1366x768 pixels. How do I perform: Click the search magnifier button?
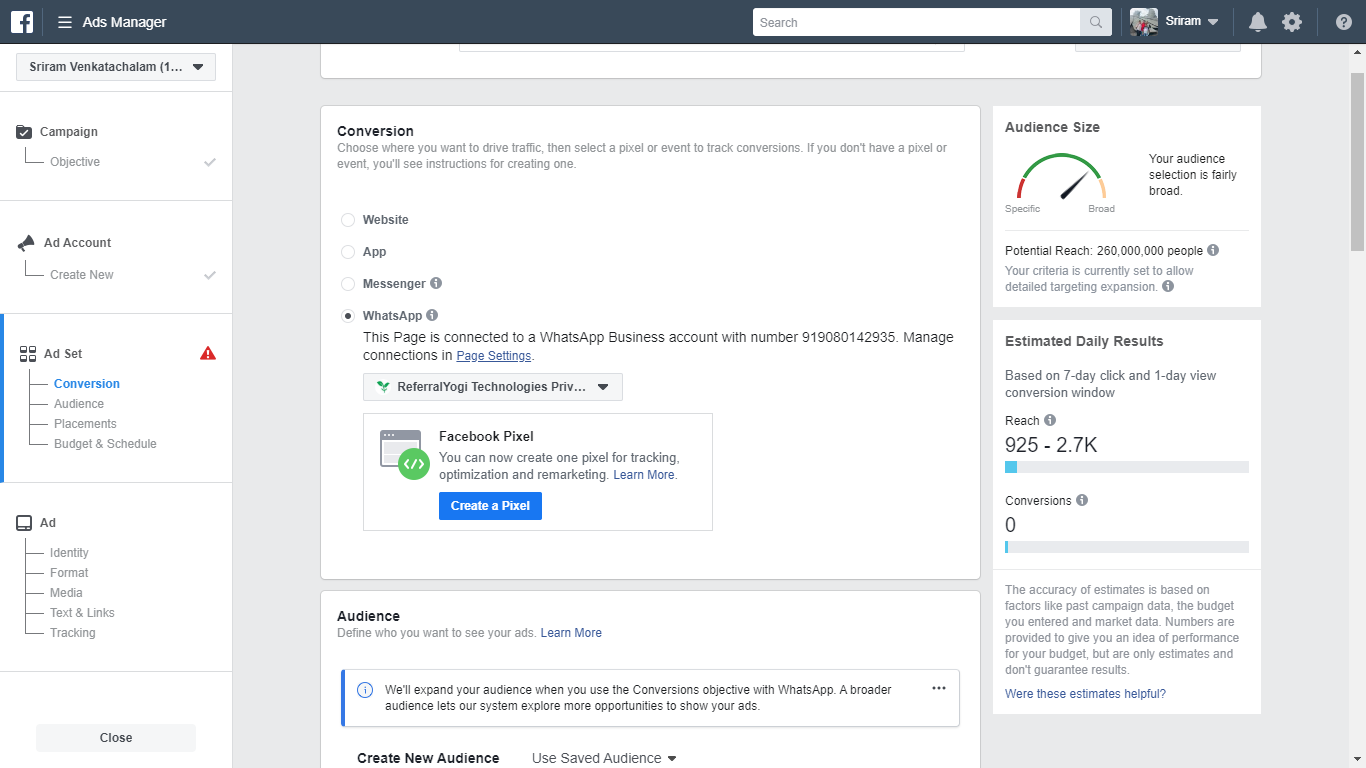[1095, 22]
